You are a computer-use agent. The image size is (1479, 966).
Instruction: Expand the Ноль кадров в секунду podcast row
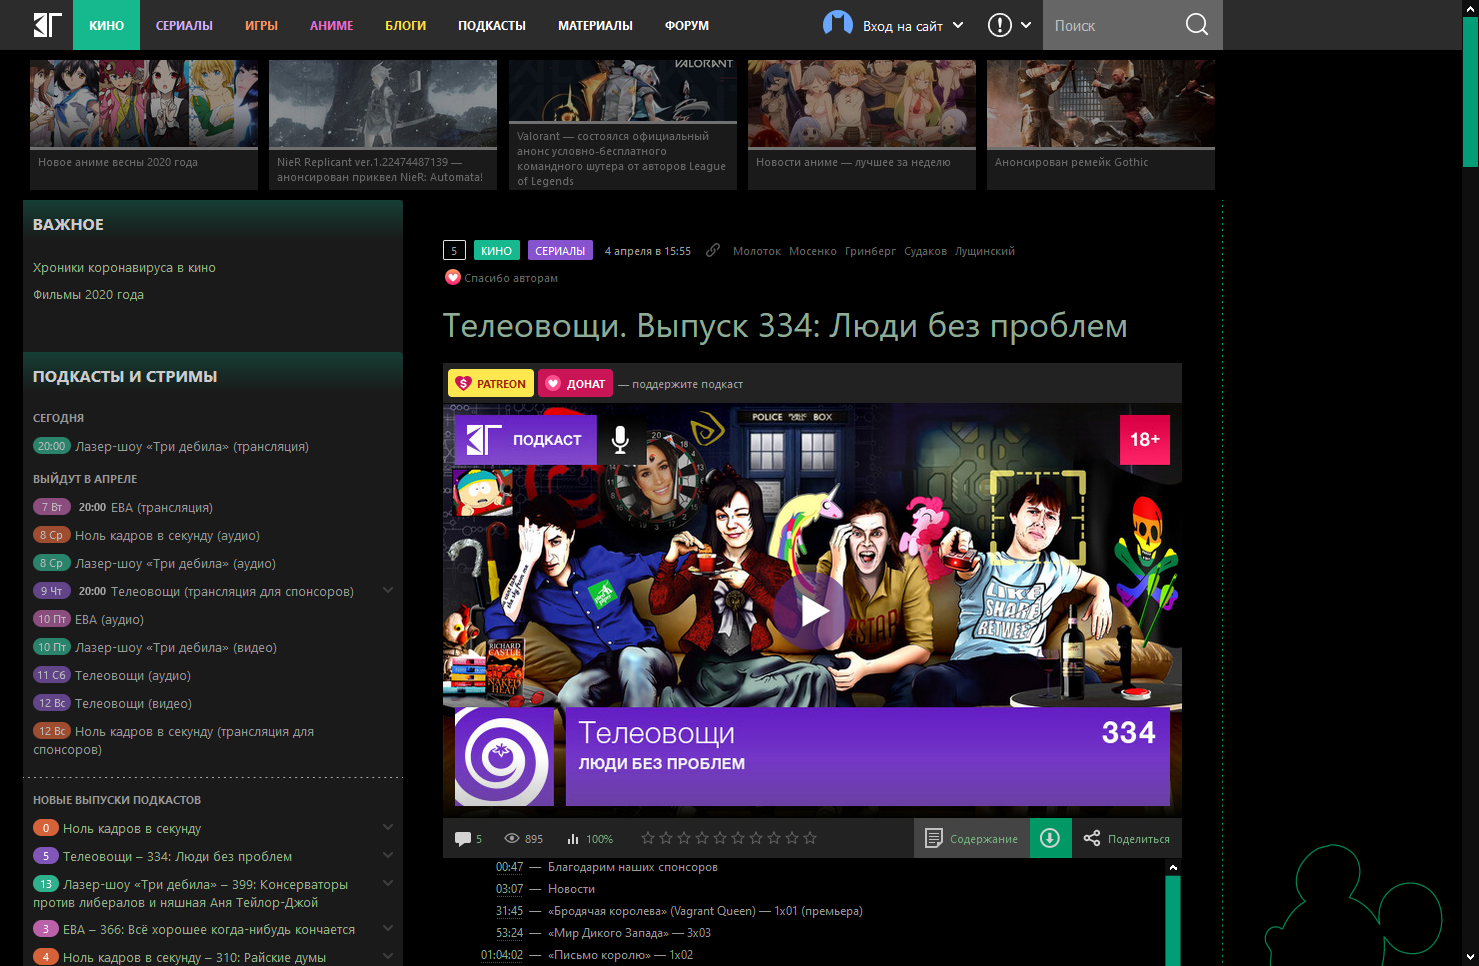click(388, 828)
